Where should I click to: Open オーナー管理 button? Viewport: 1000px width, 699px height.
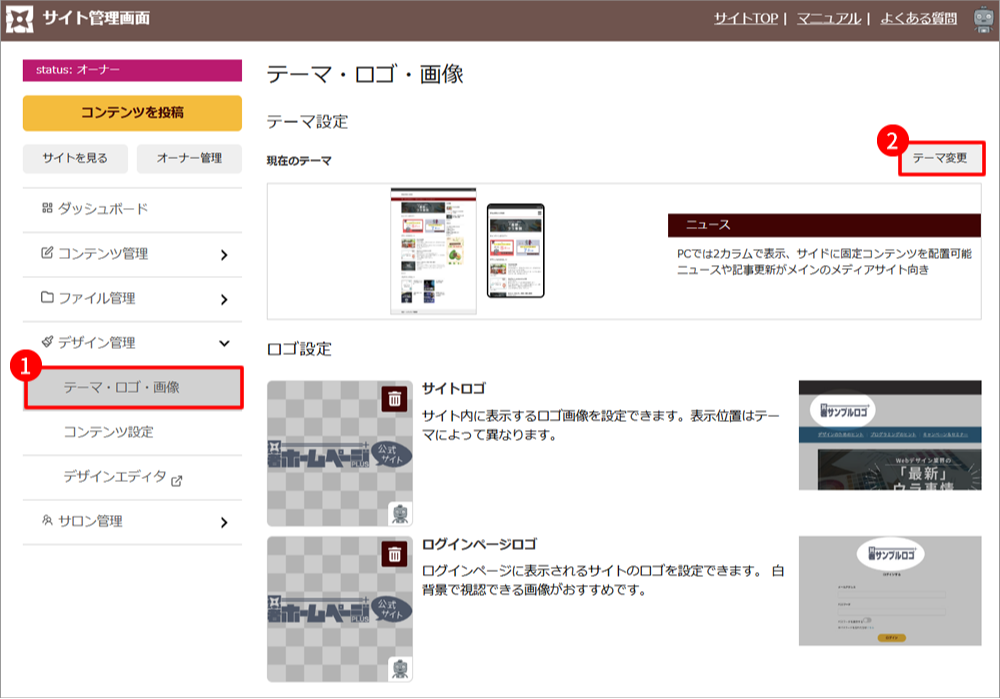(x=189, y=158)
